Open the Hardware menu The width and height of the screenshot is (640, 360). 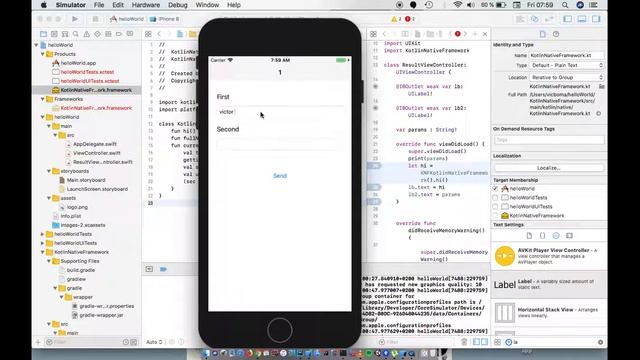click(146, 5)
